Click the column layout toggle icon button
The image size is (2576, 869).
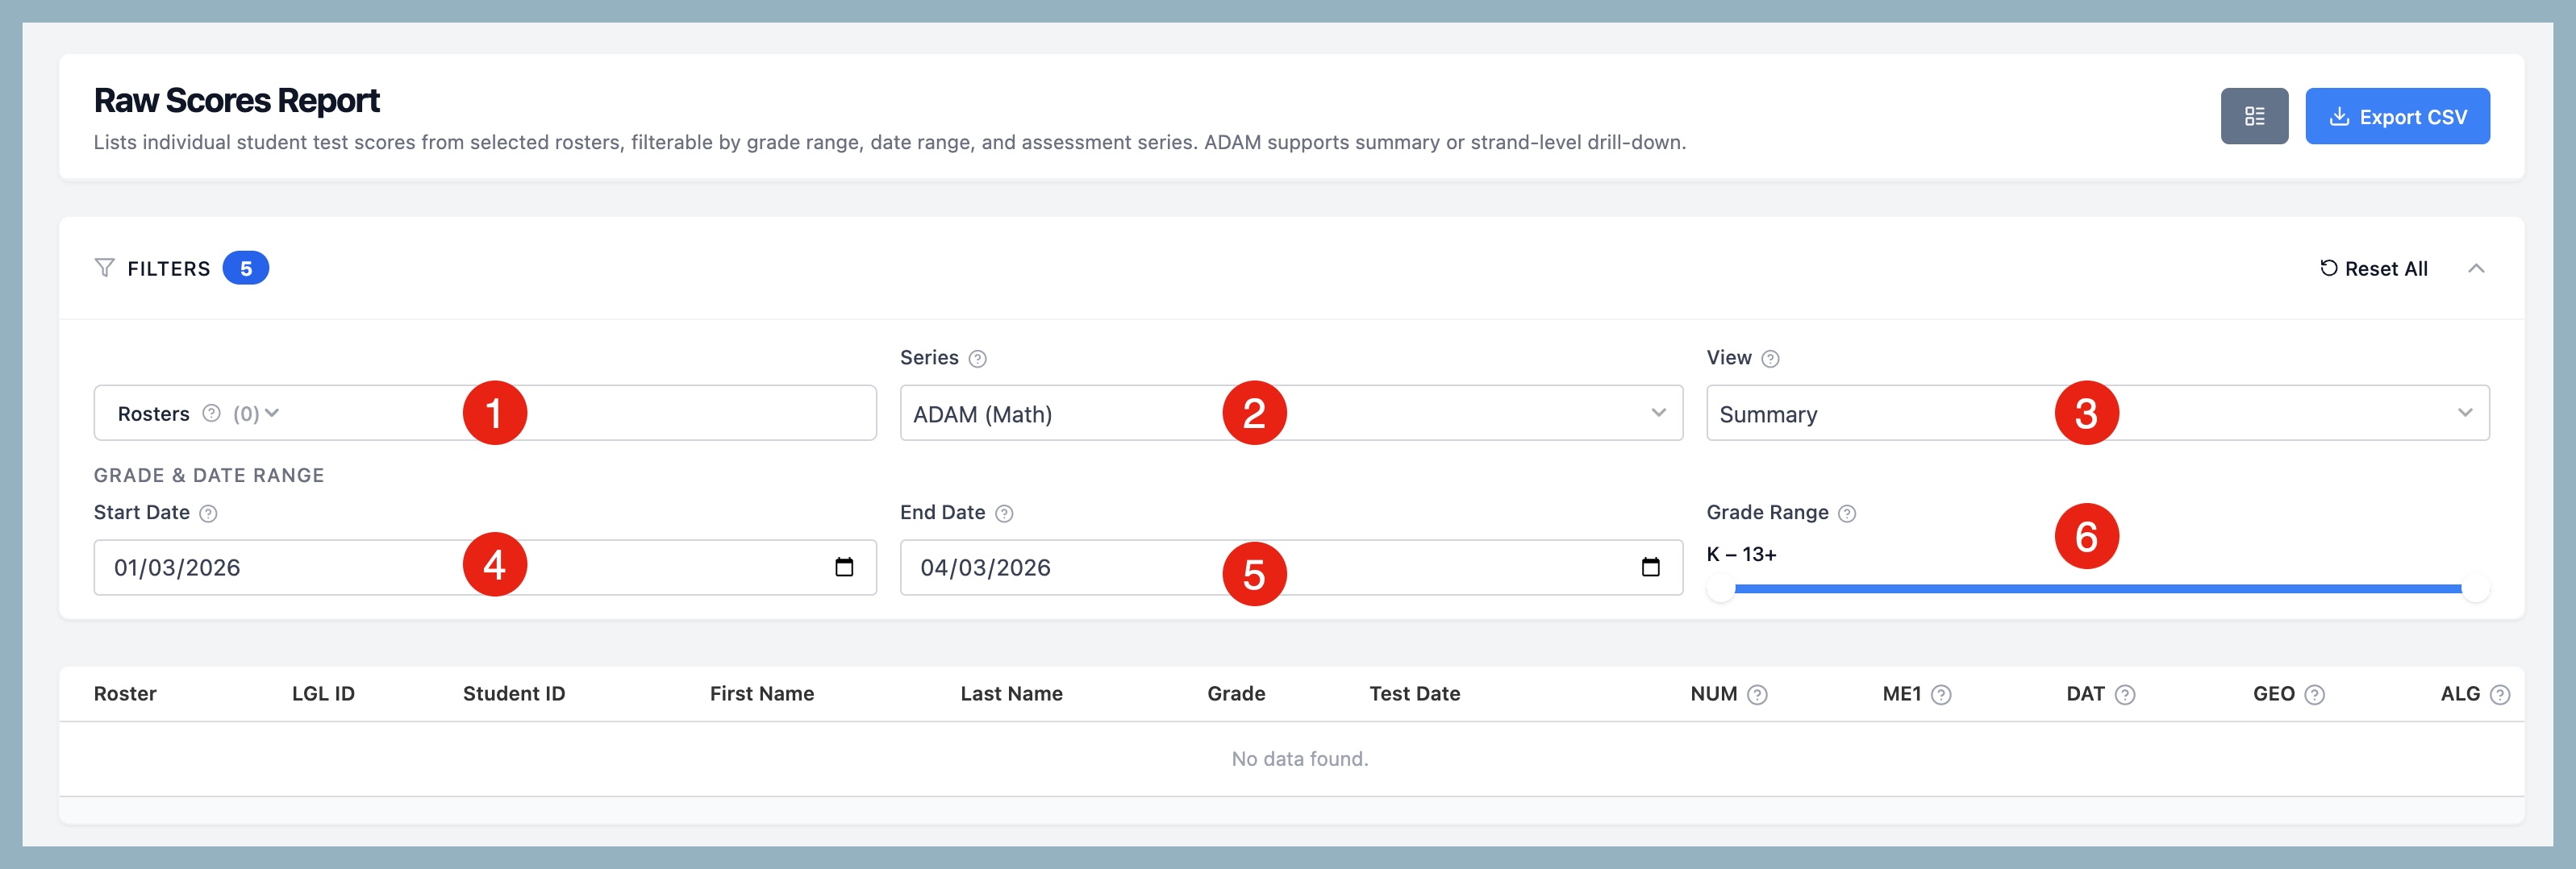(2254, 116)
